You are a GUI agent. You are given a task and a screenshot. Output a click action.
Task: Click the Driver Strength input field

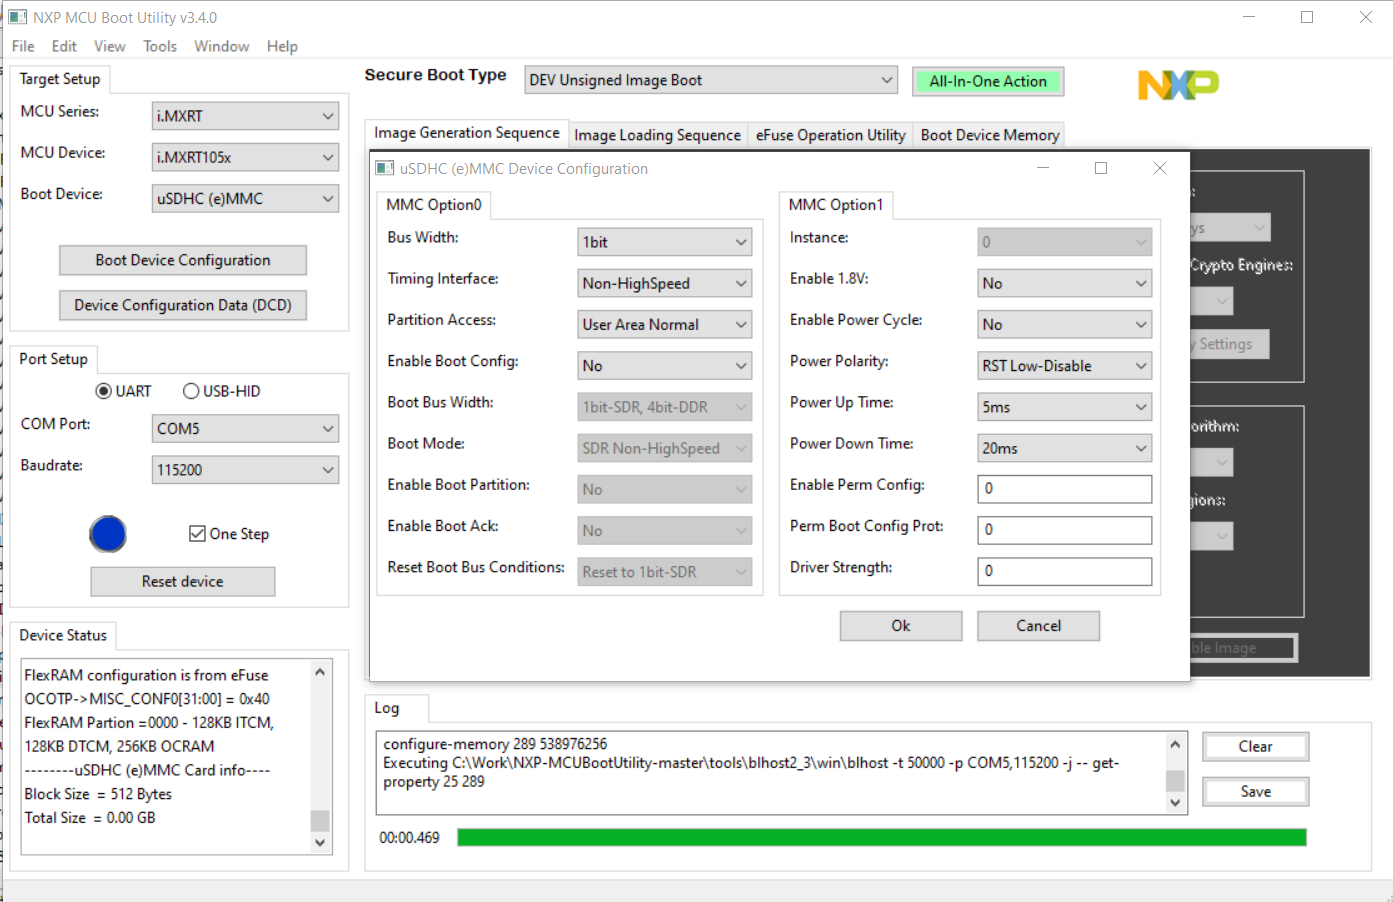click(x=1064, y=571)
